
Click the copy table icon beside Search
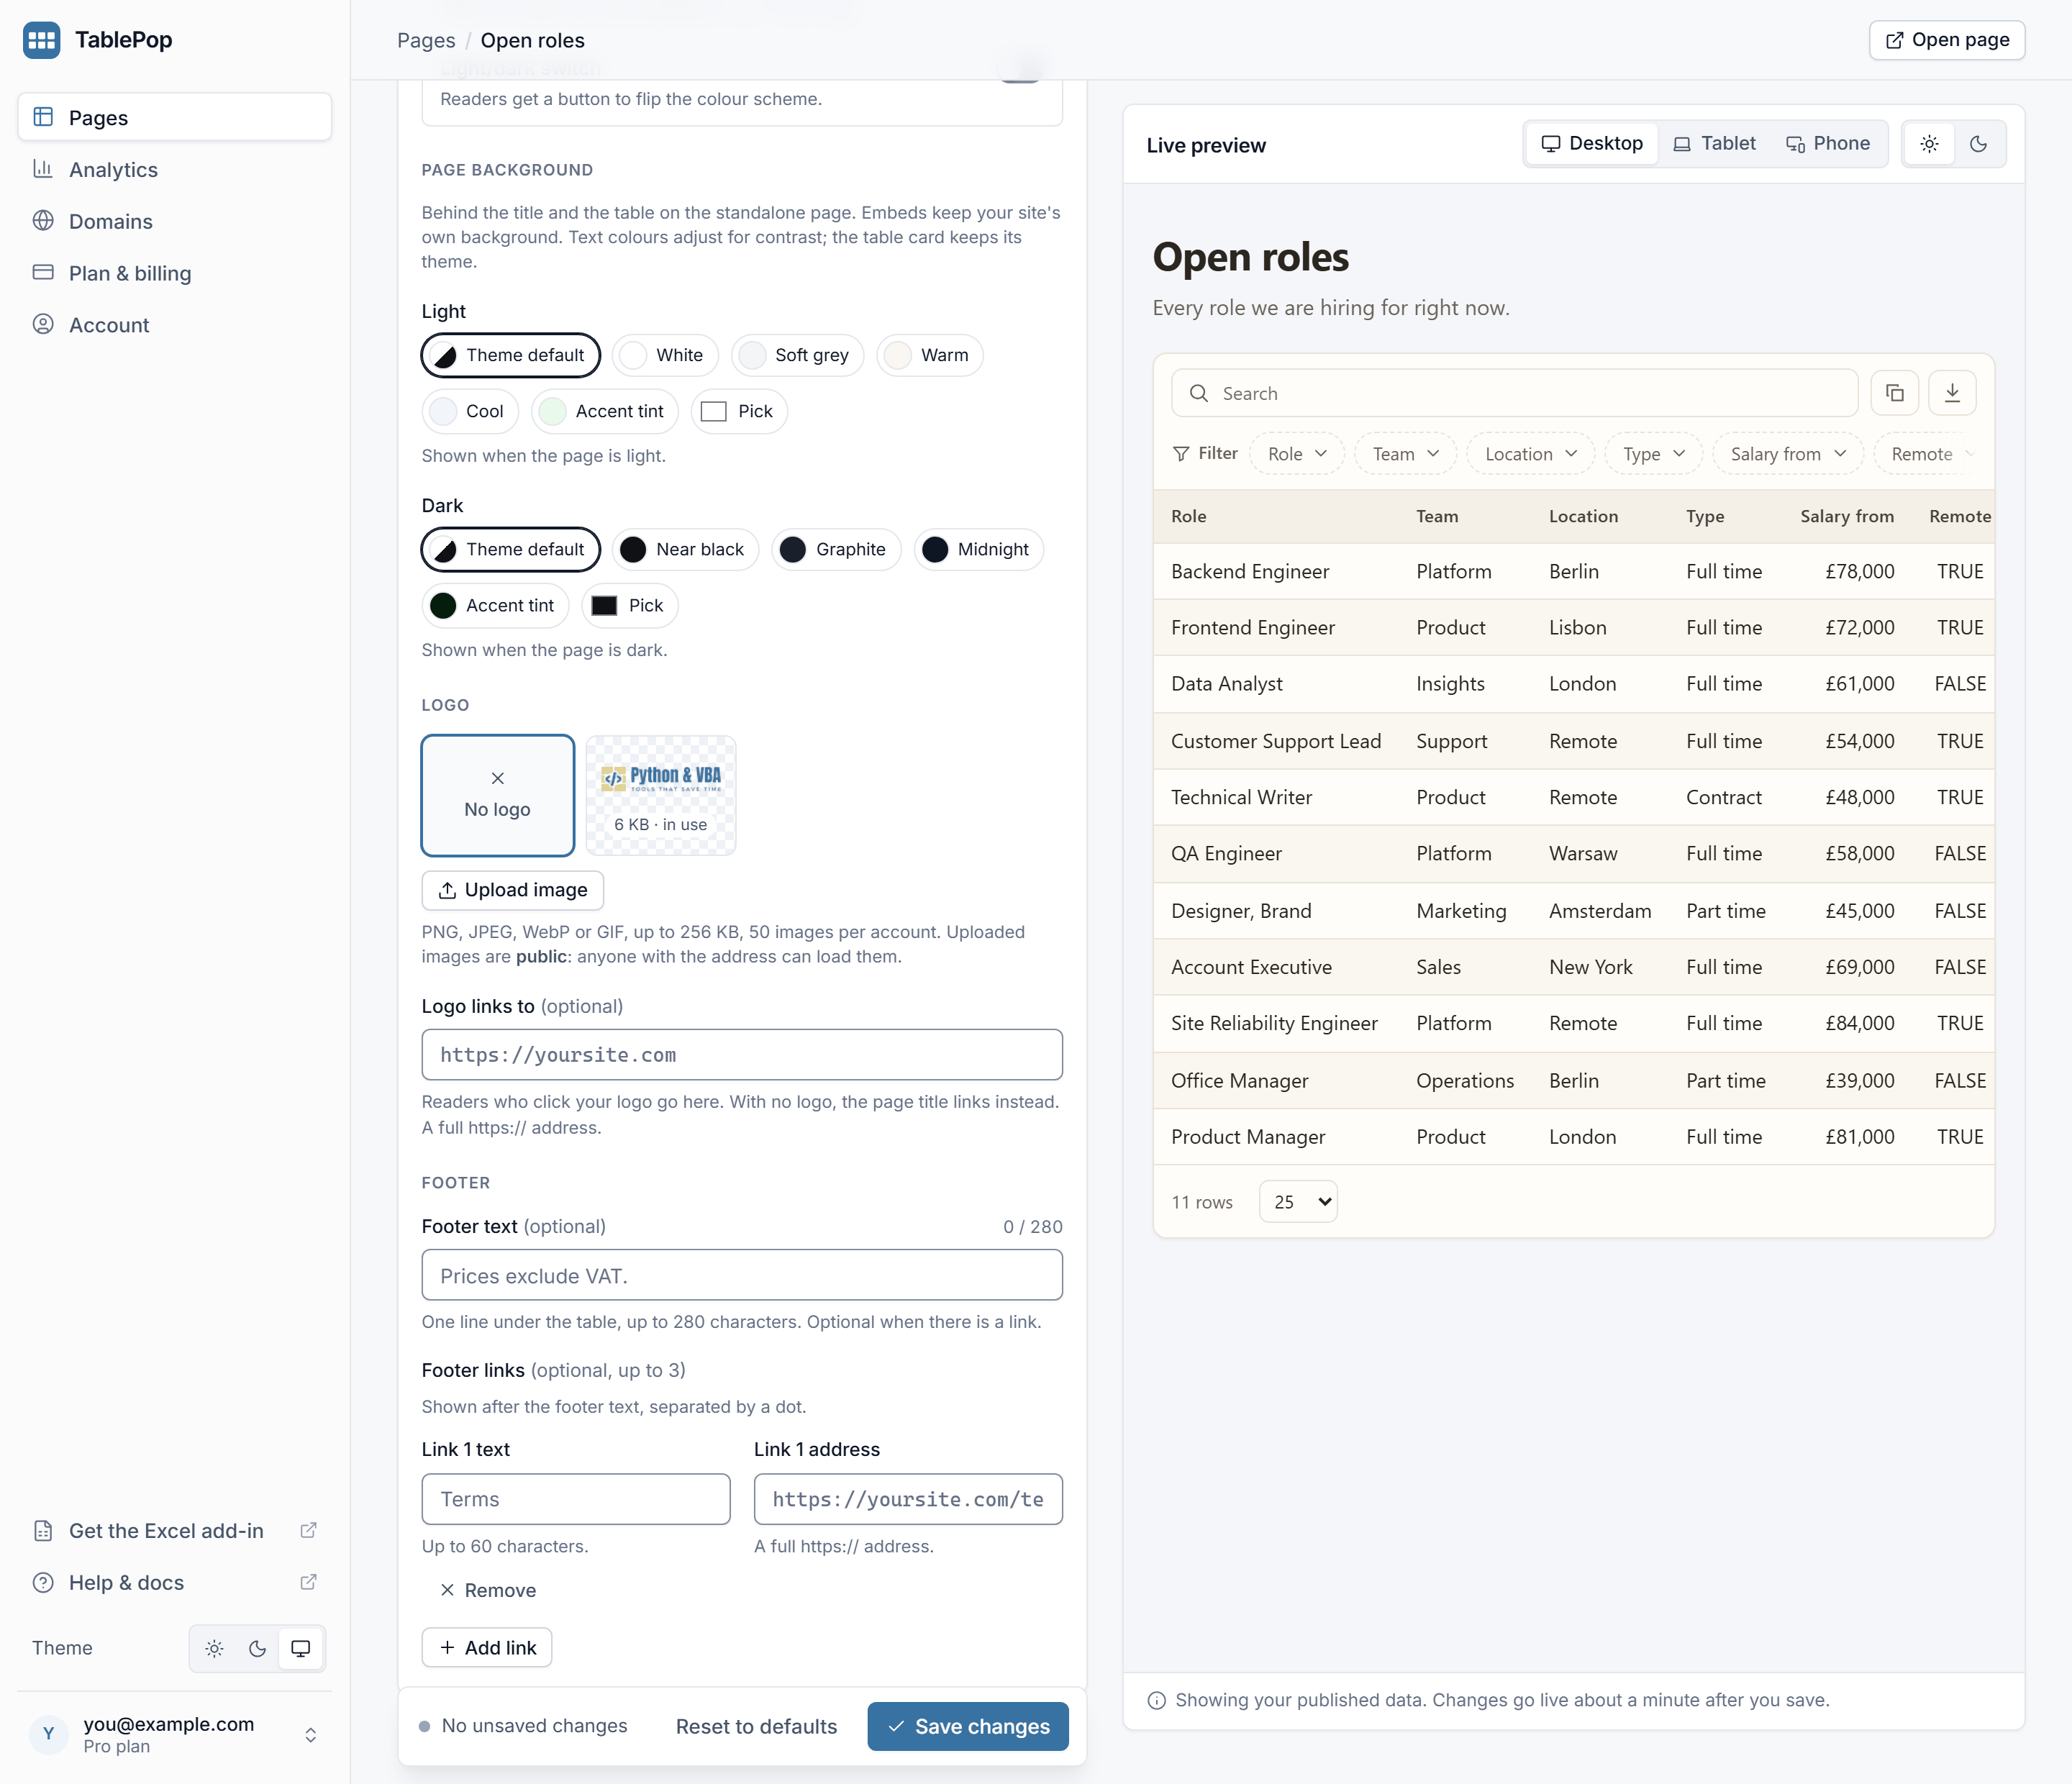point(1895,393)
